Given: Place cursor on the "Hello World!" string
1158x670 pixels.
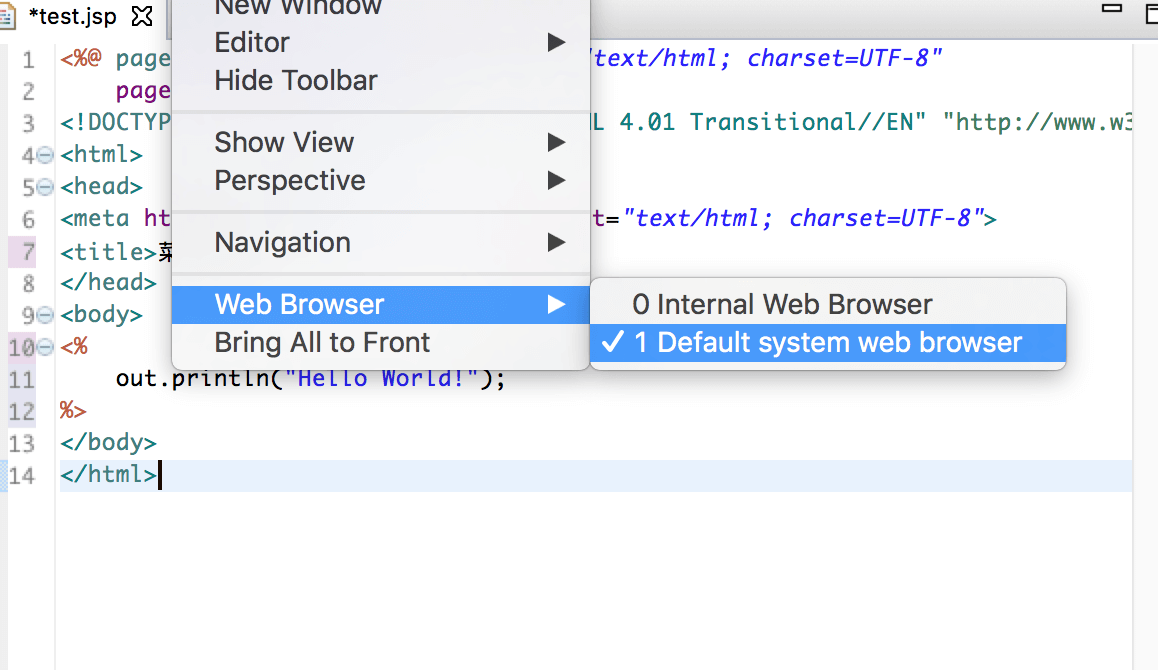Looking at the screenshot, I should tap(380, 380).
